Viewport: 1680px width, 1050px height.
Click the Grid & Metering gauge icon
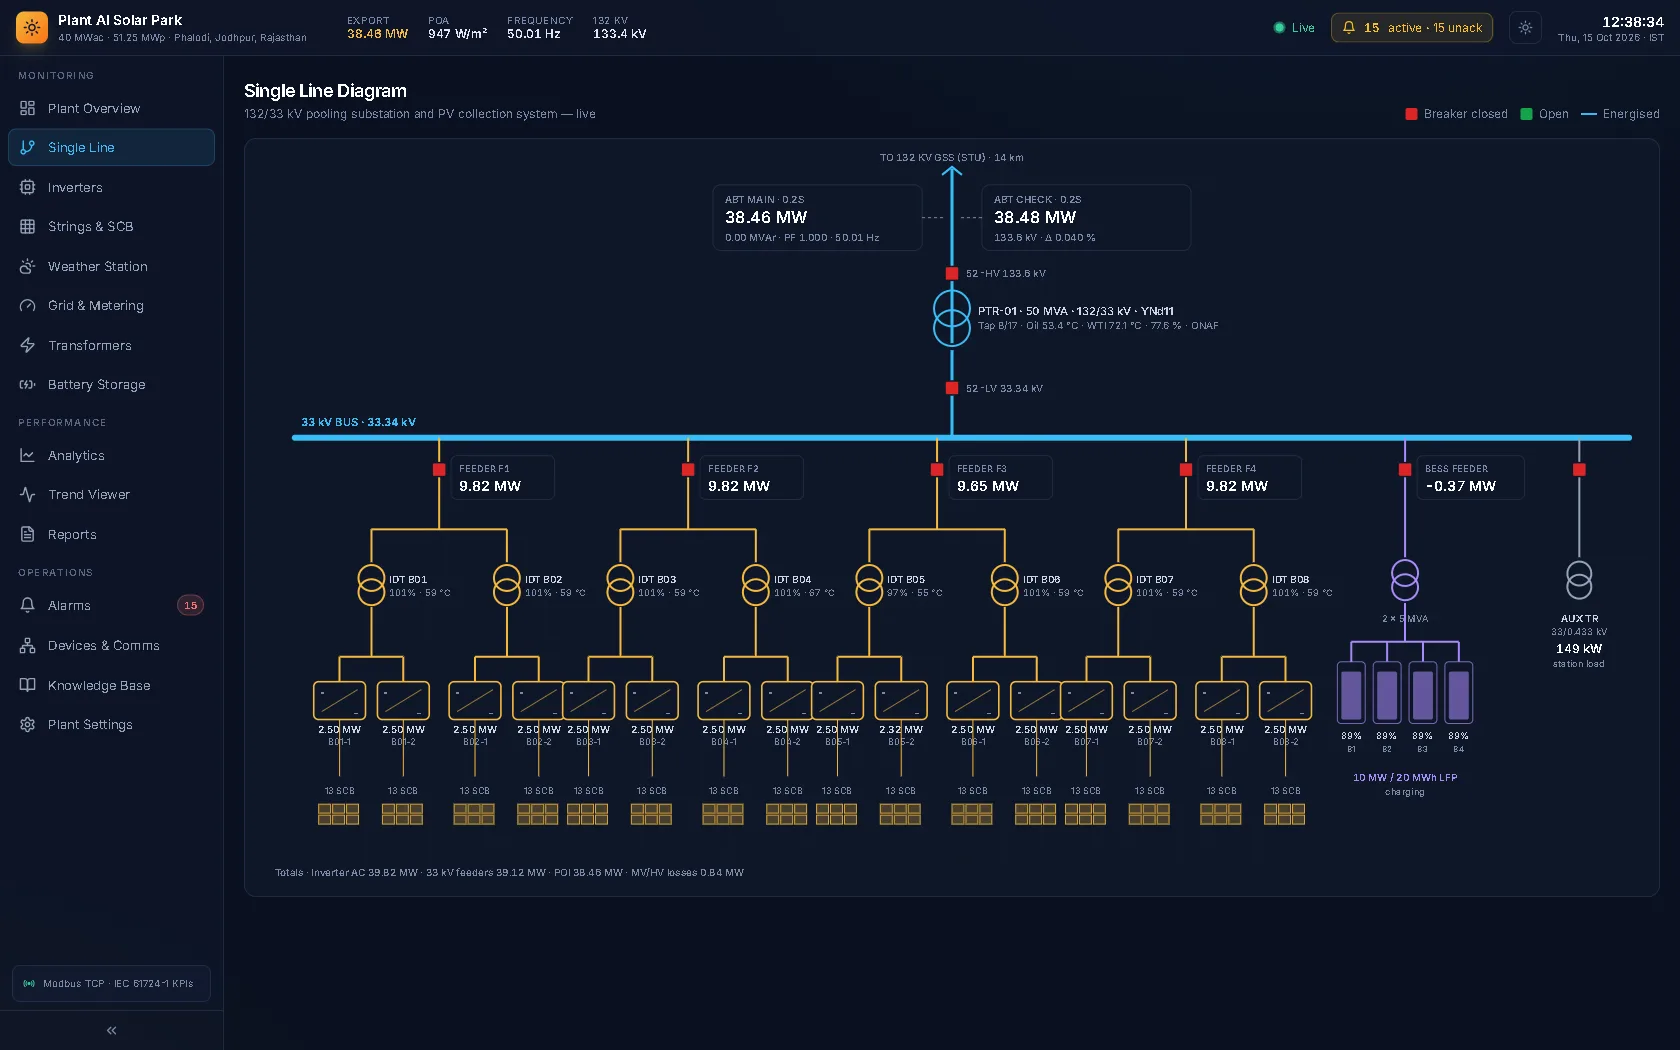click(28, 305)
